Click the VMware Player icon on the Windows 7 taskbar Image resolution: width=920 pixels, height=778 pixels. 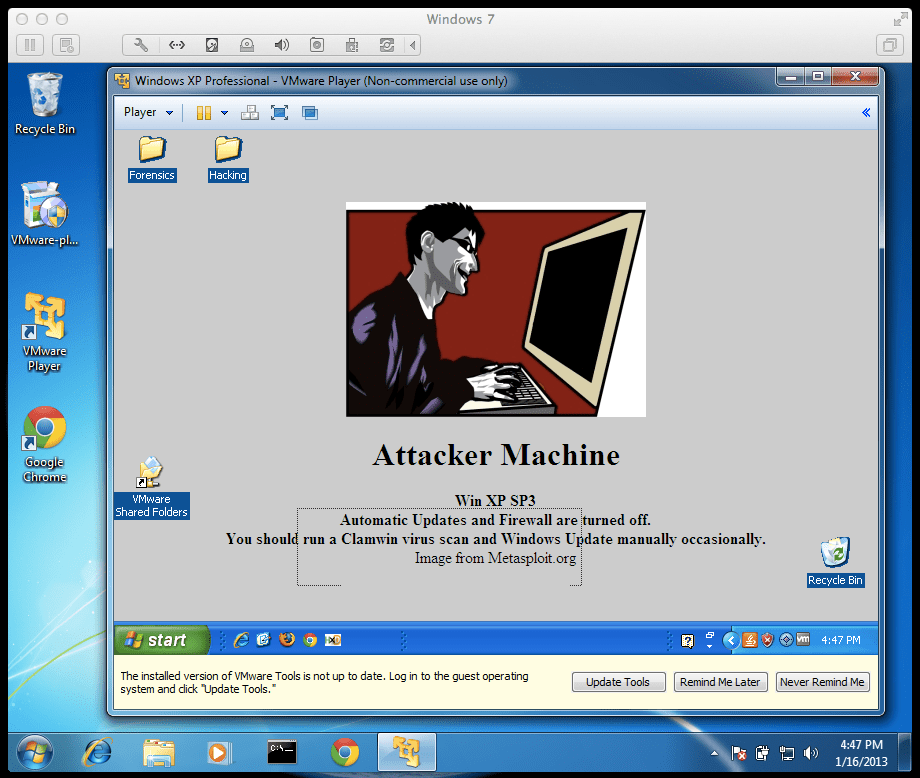pos(406,753)
